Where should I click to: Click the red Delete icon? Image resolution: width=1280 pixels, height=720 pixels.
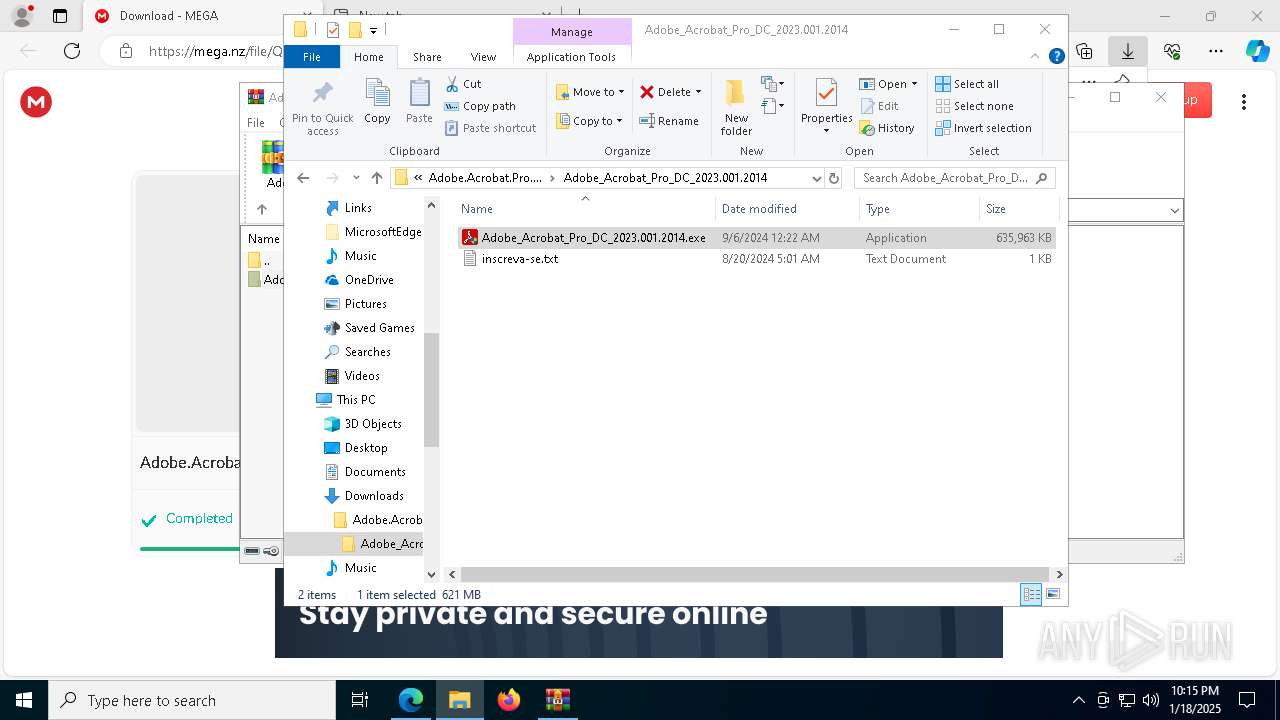tap(647, 92)
